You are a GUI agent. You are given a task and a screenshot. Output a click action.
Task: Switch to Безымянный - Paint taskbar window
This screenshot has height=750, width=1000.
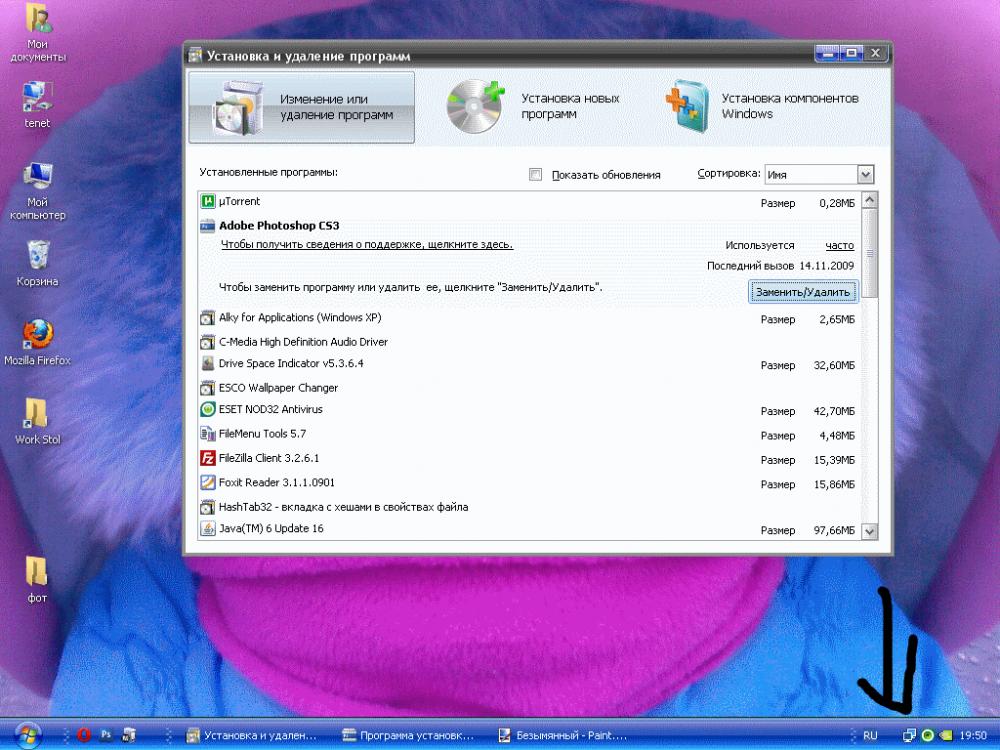click(x=564, y=735)
